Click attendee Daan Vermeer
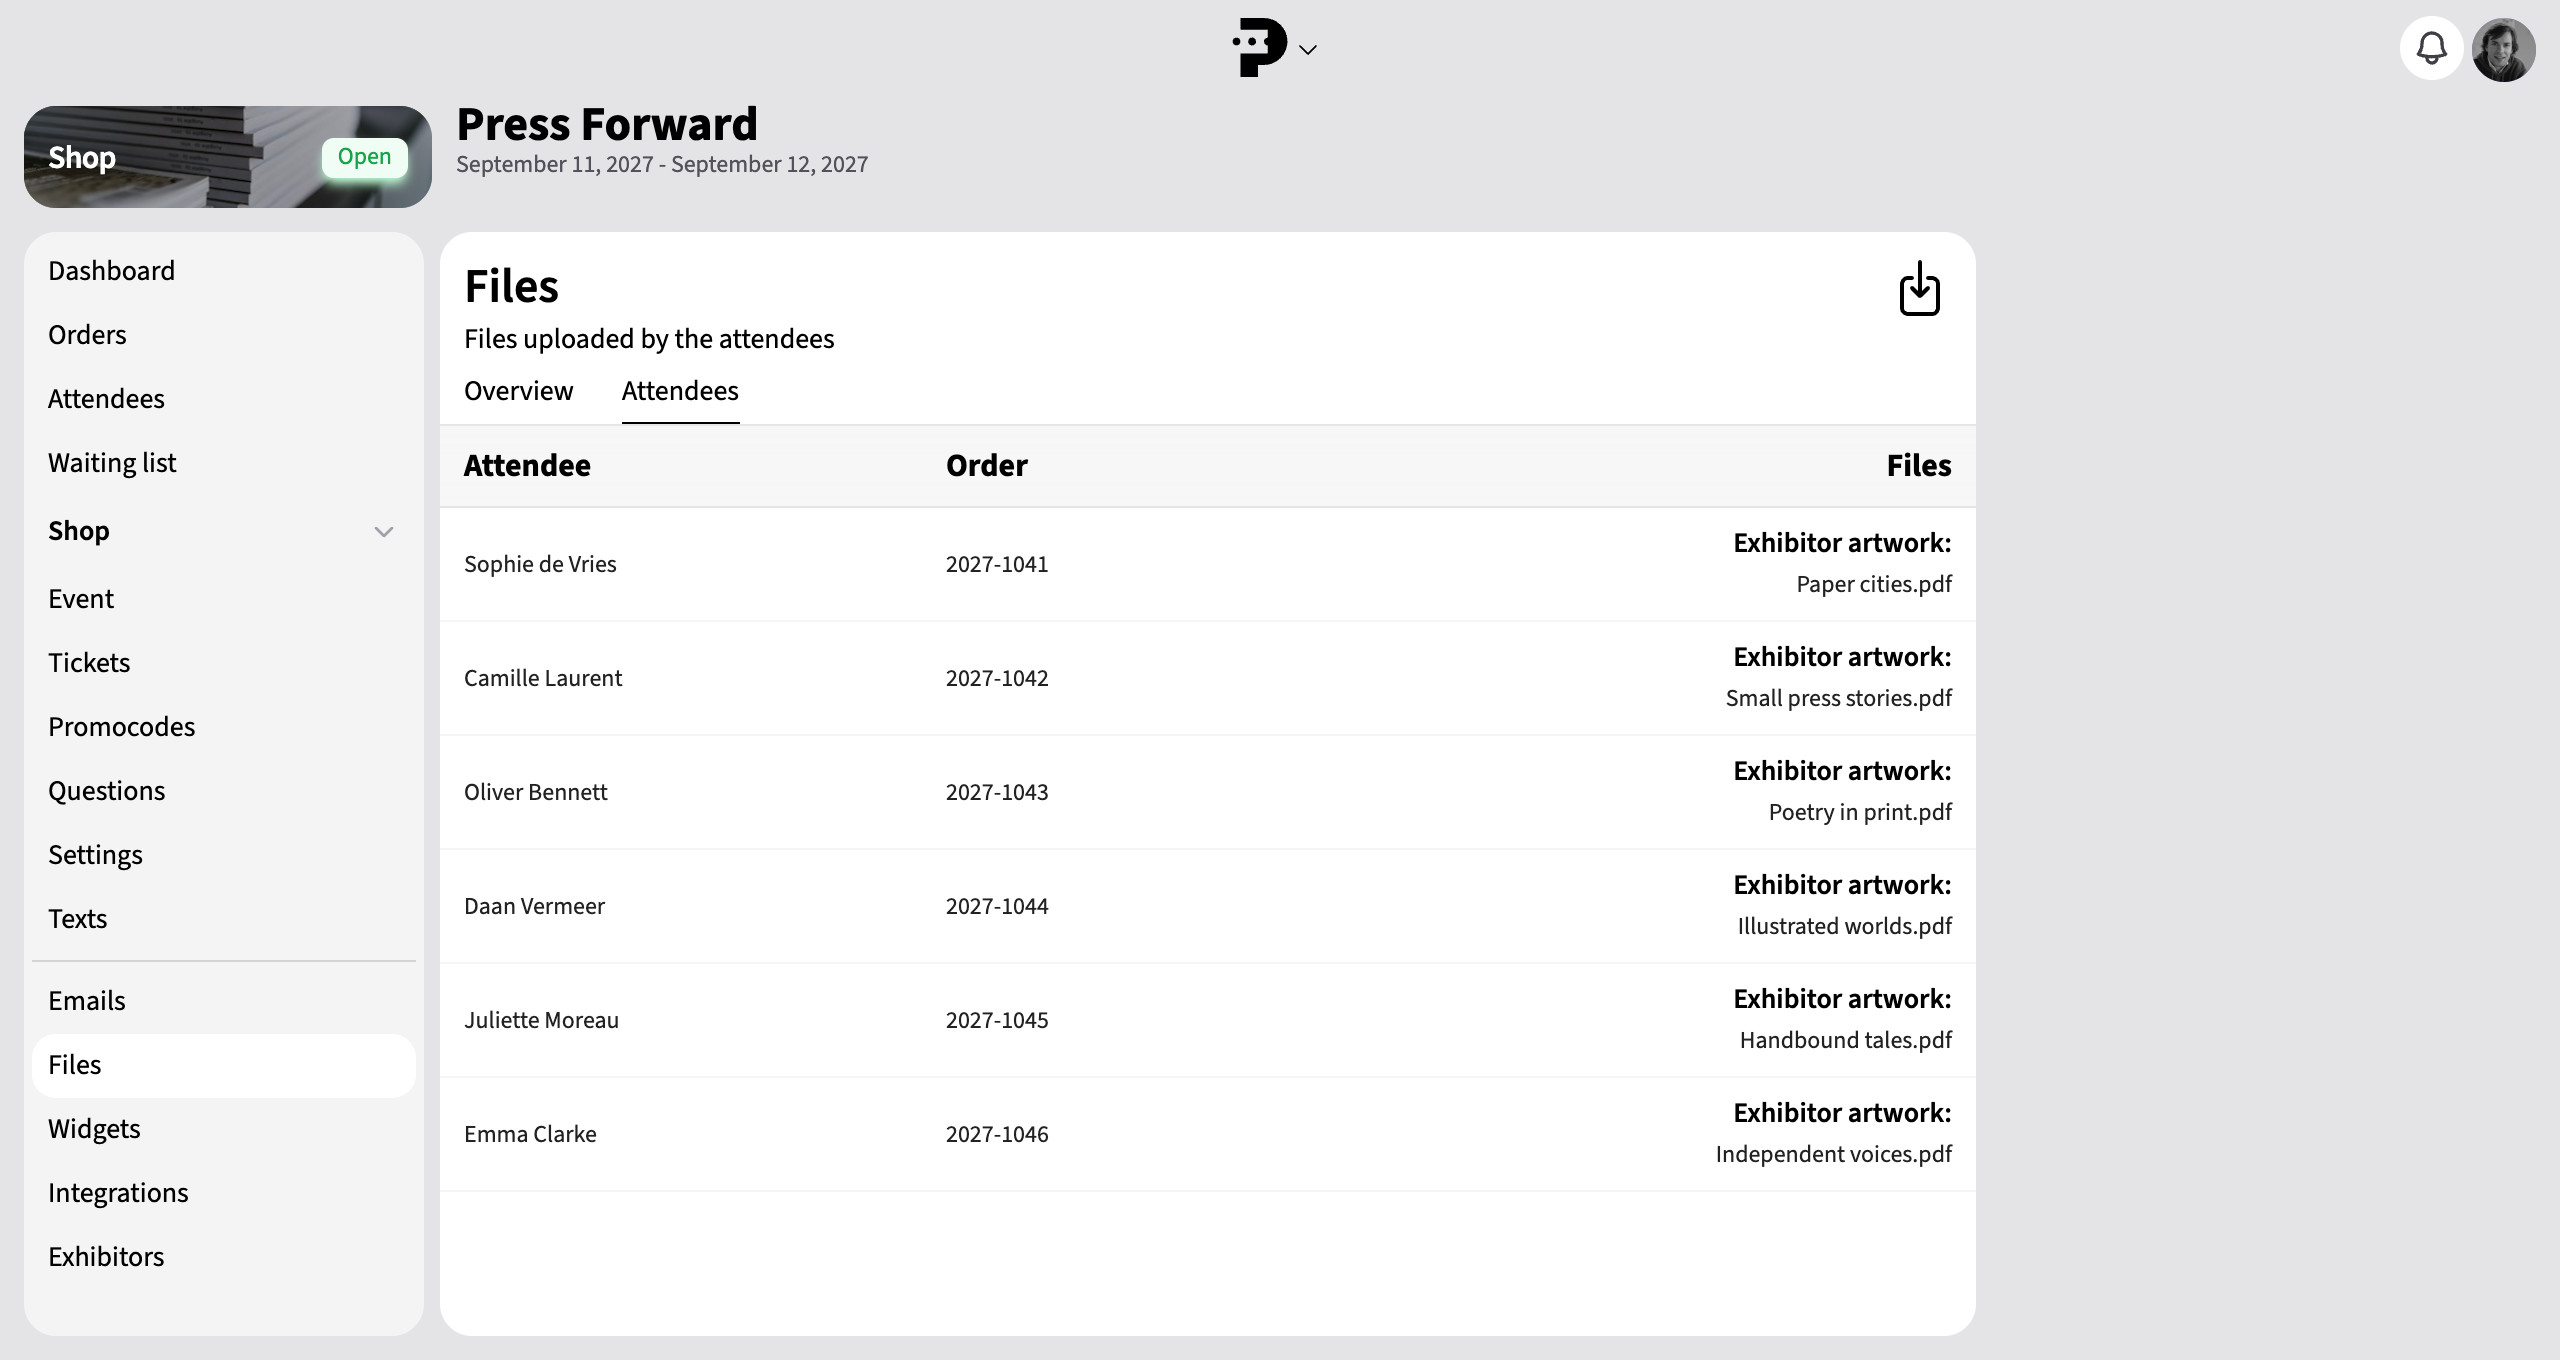This screenshot has height=1360, width=2560. point(534,906)
